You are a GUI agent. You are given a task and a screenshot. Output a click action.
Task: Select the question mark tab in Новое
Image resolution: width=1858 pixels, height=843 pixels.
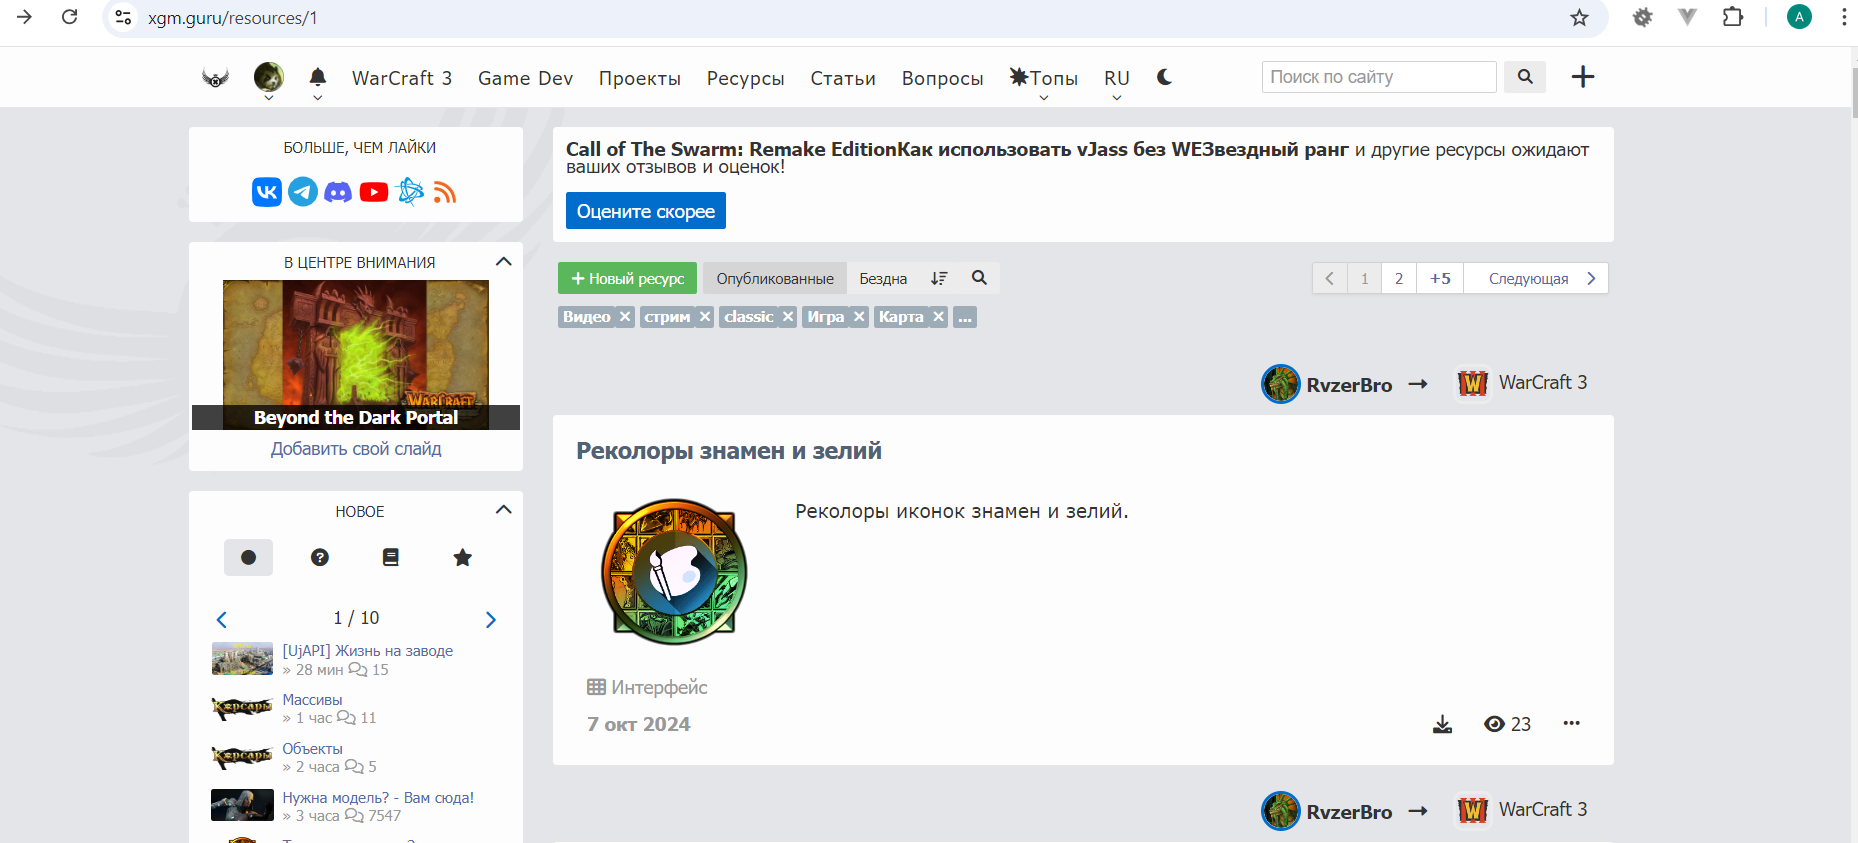(320, 557)
